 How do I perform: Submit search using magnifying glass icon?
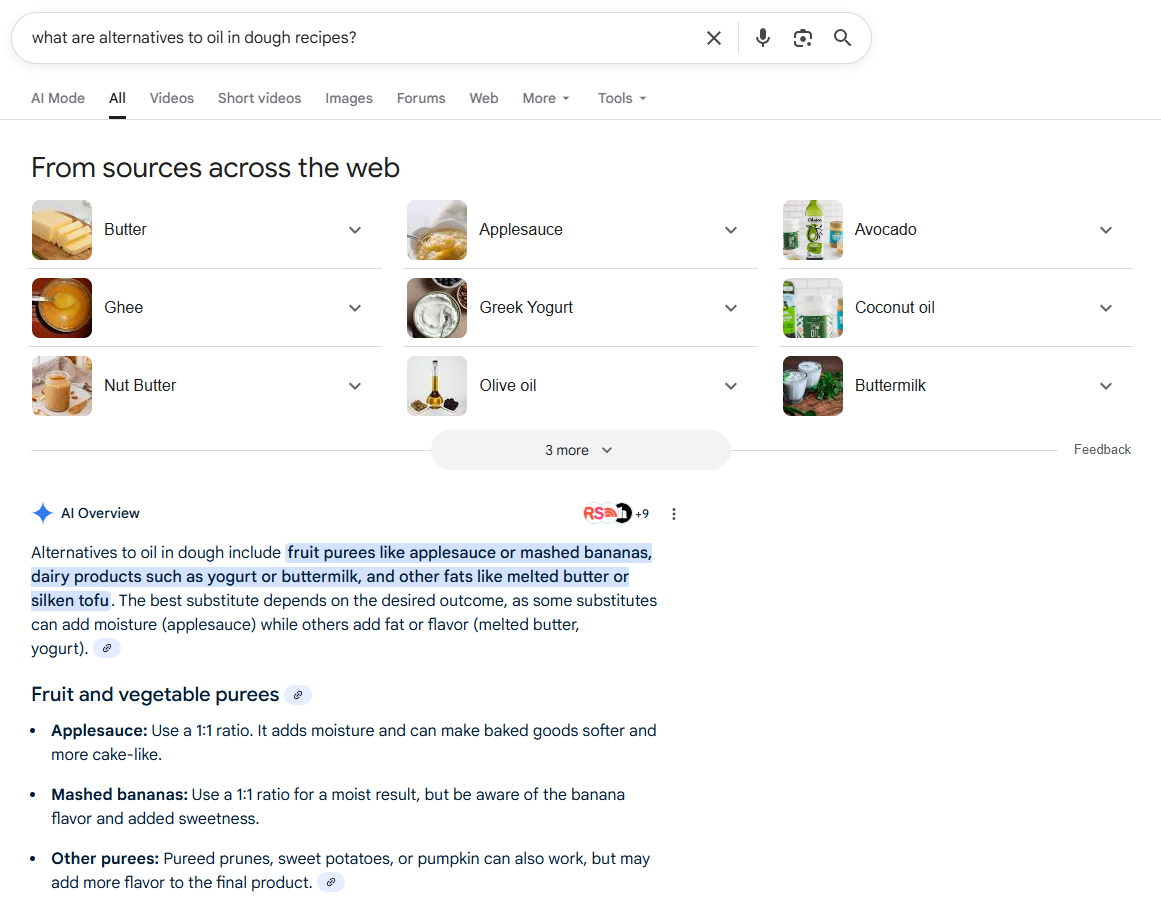coord(843,38)
